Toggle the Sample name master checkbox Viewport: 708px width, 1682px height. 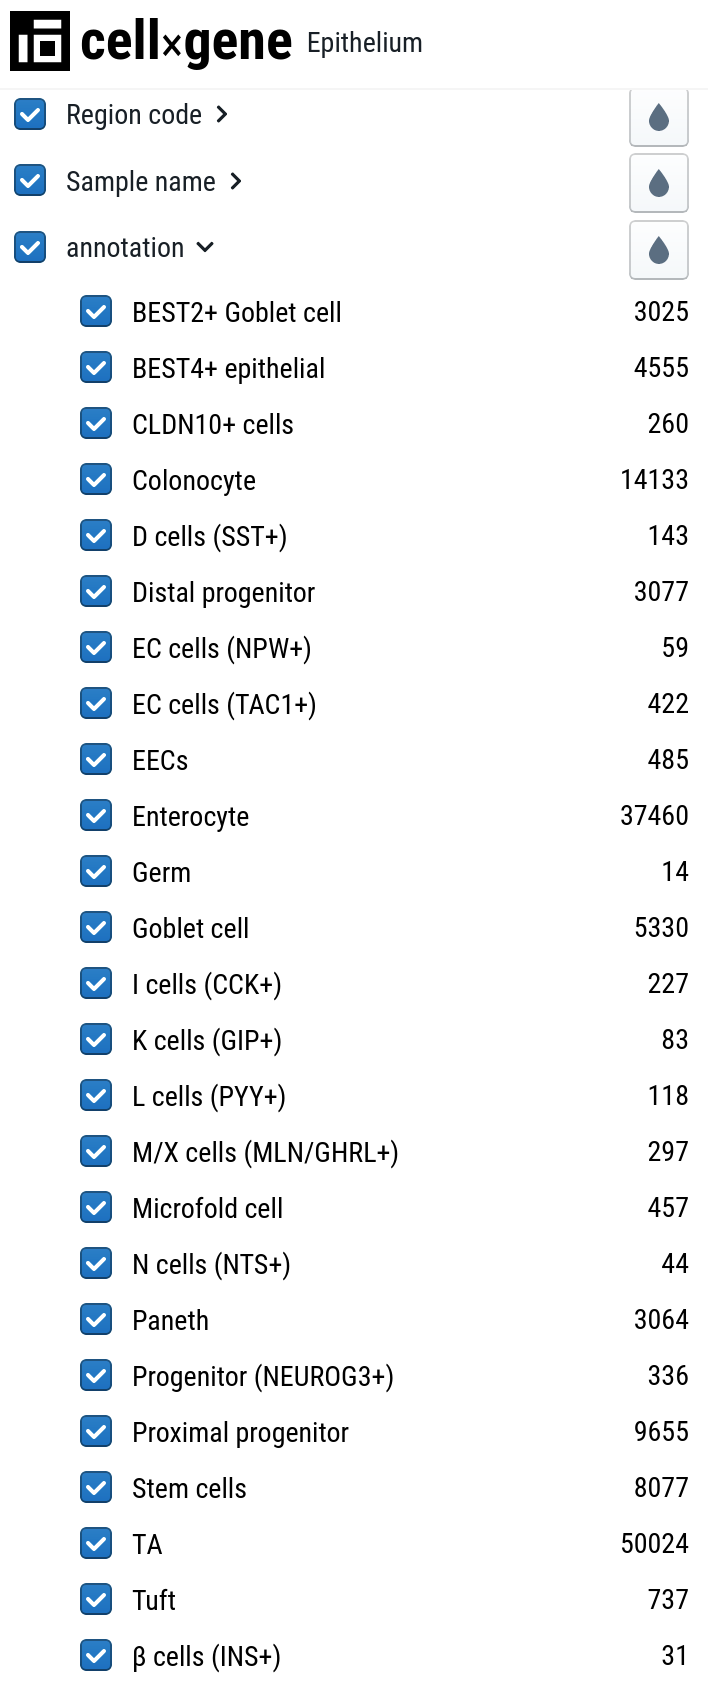tap(30, 181)
